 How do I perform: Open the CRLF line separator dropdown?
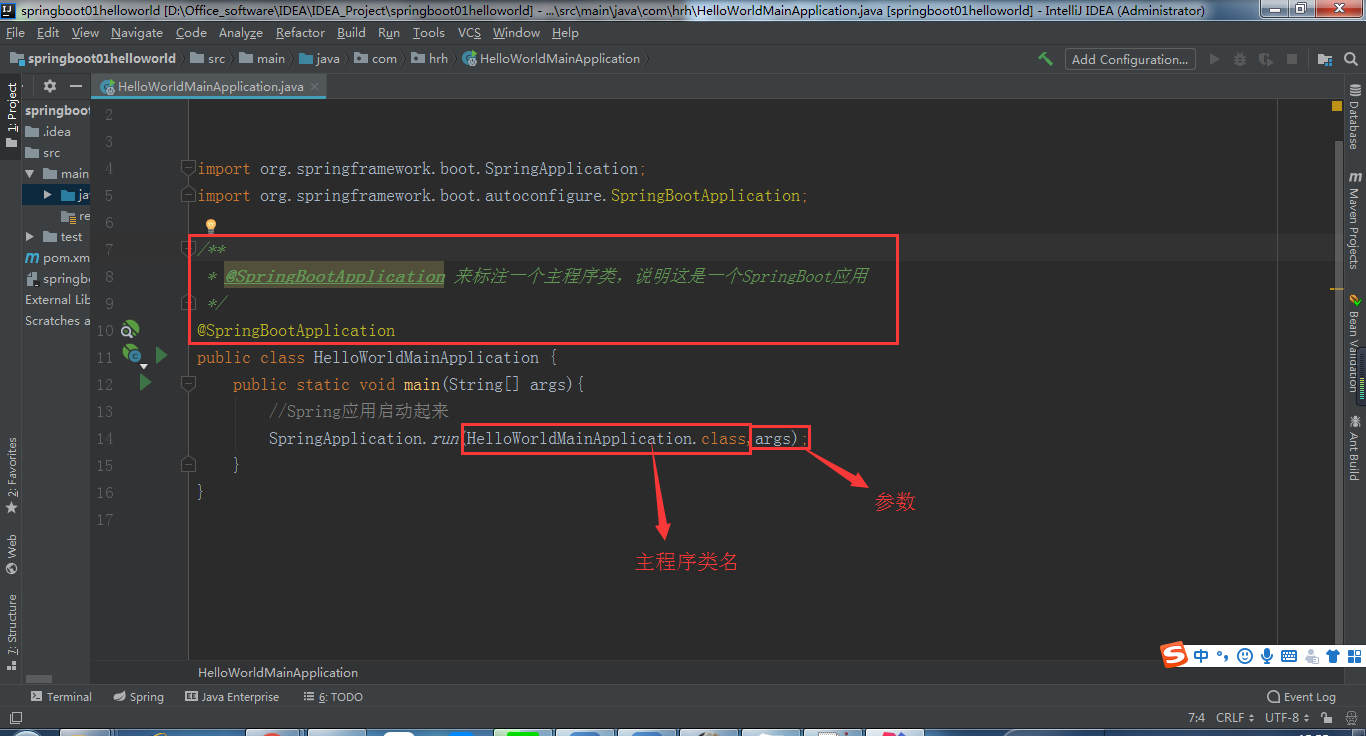point(1236,717)
